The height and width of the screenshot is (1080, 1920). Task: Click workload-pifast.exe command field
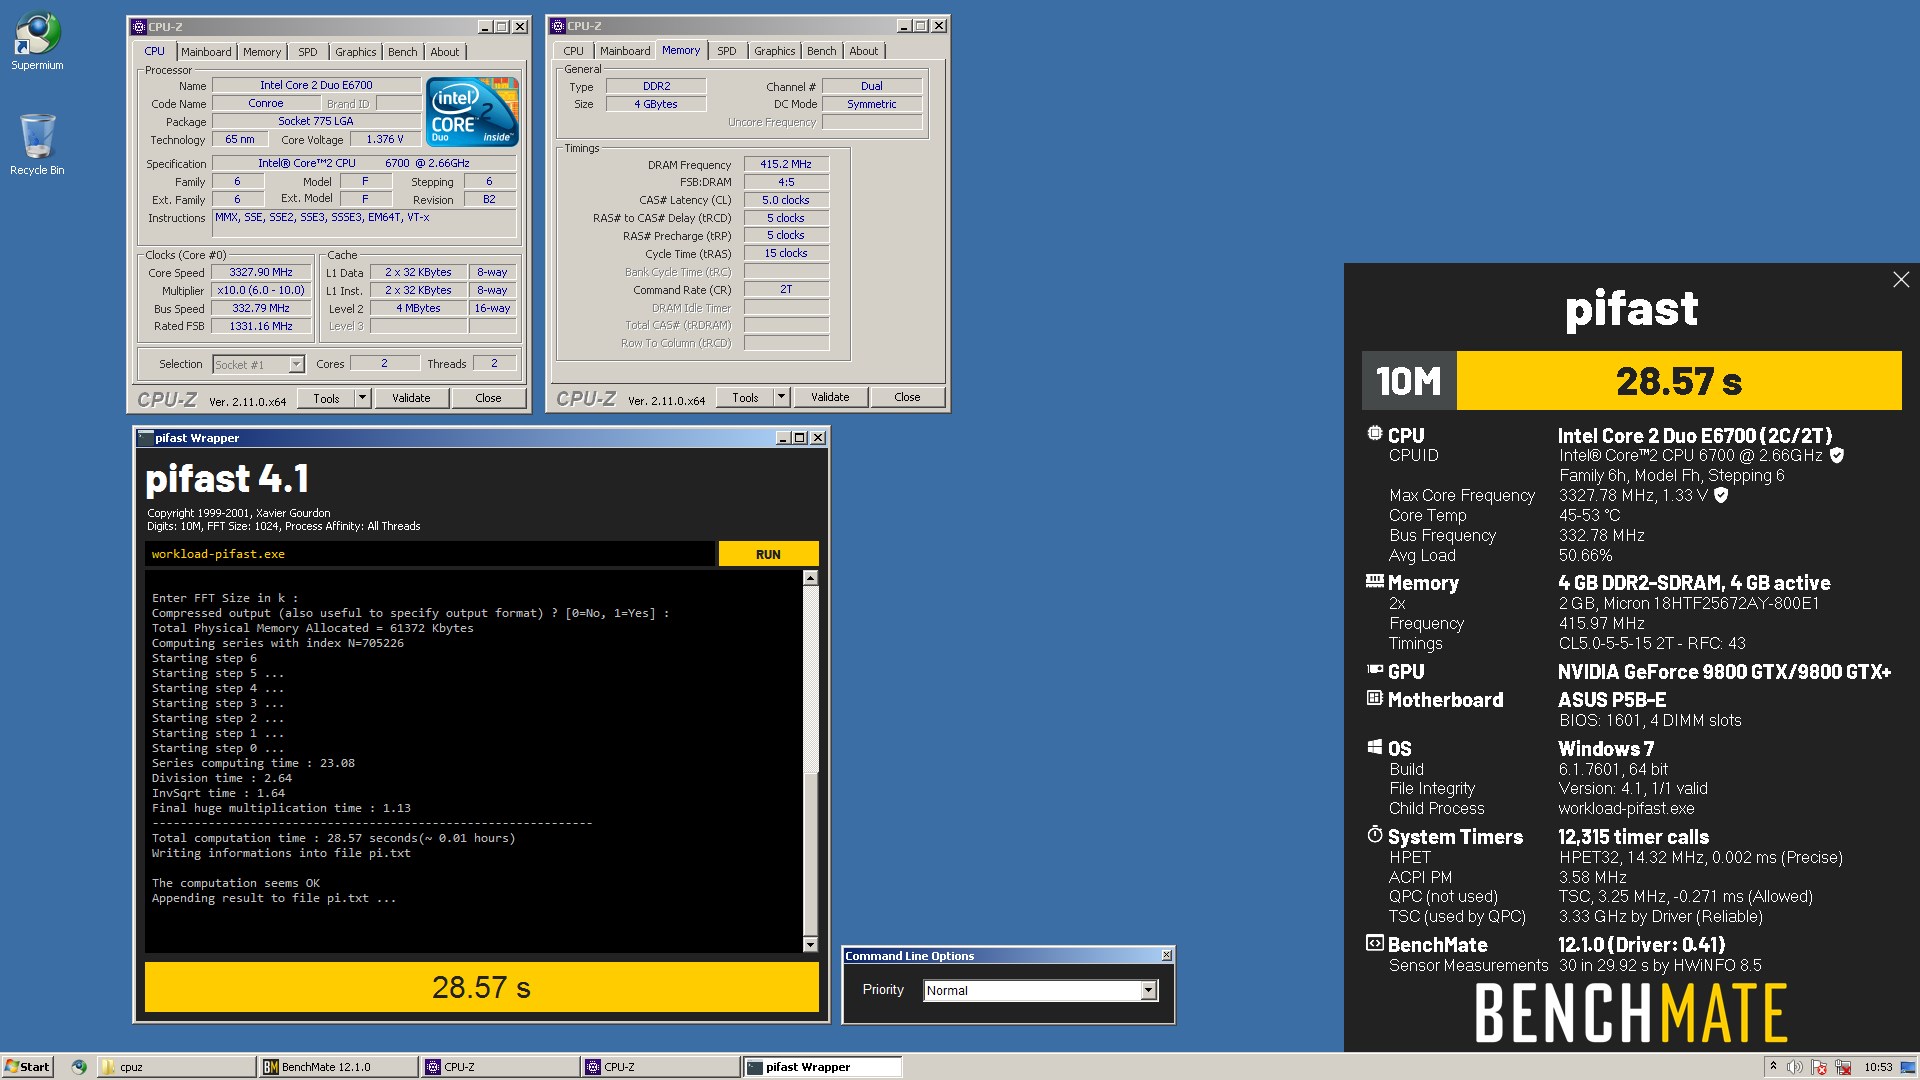pos(430,554)
